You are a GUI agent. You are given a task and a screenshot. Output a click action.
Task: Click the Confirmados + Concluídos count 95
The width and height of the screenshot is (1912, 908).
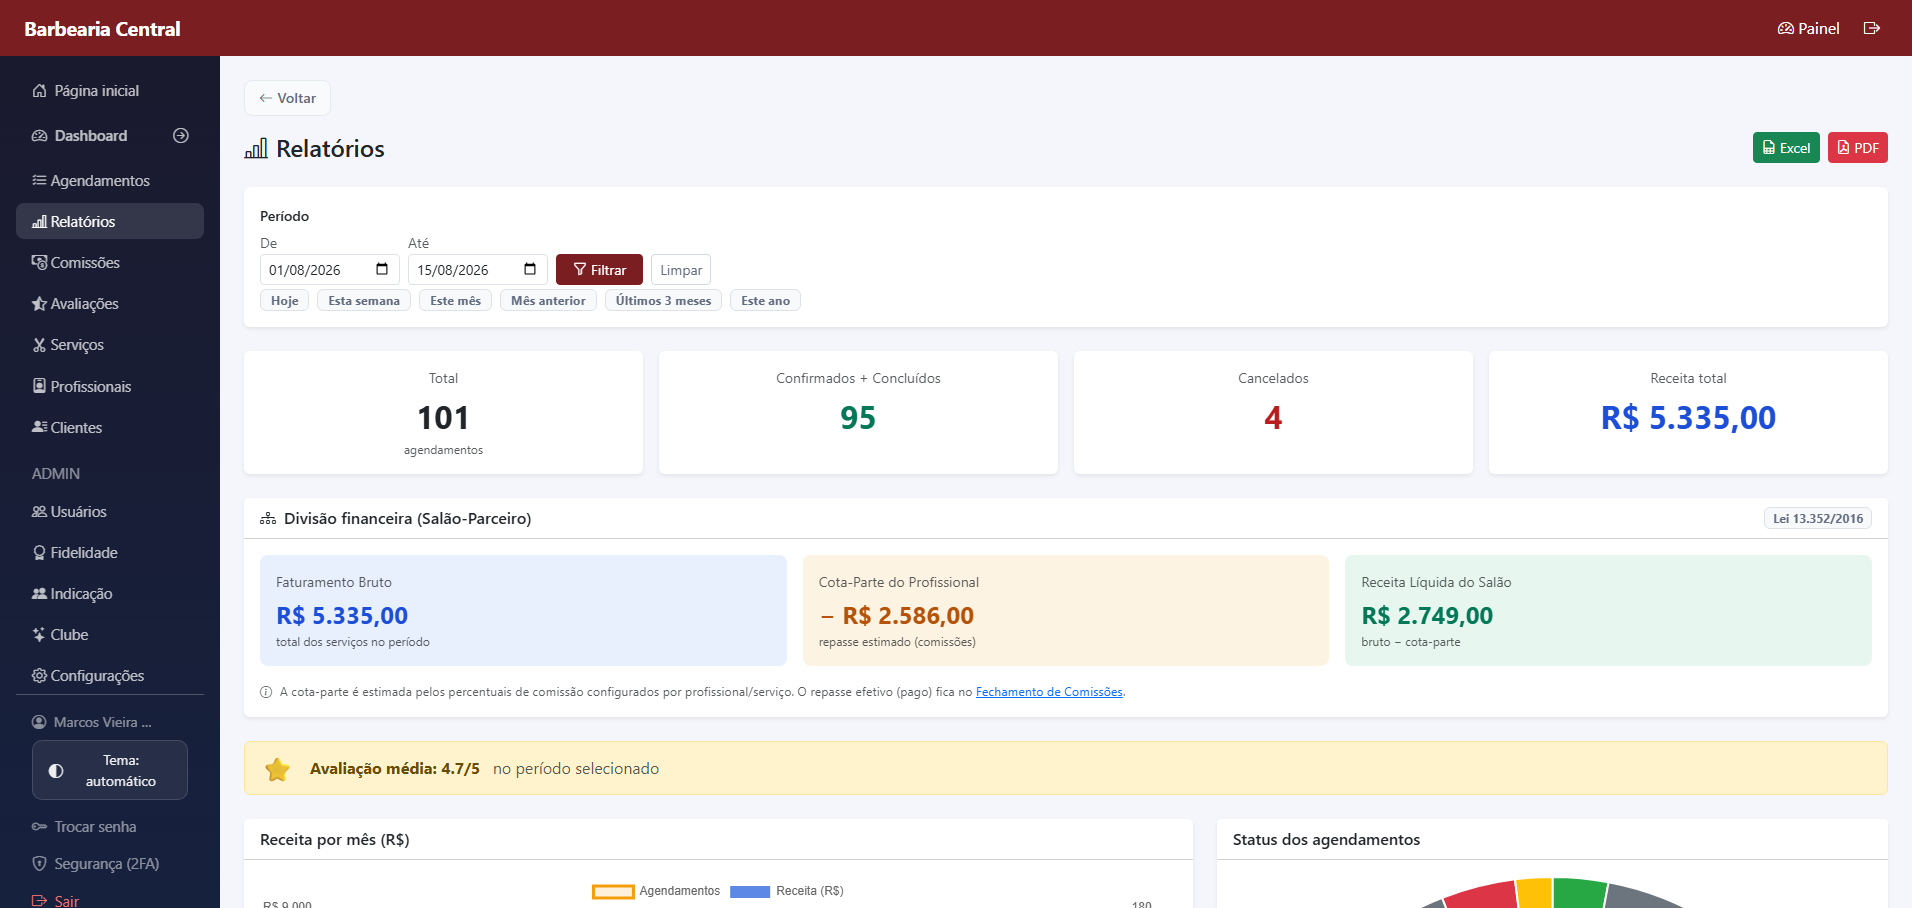tap(858, 417)
